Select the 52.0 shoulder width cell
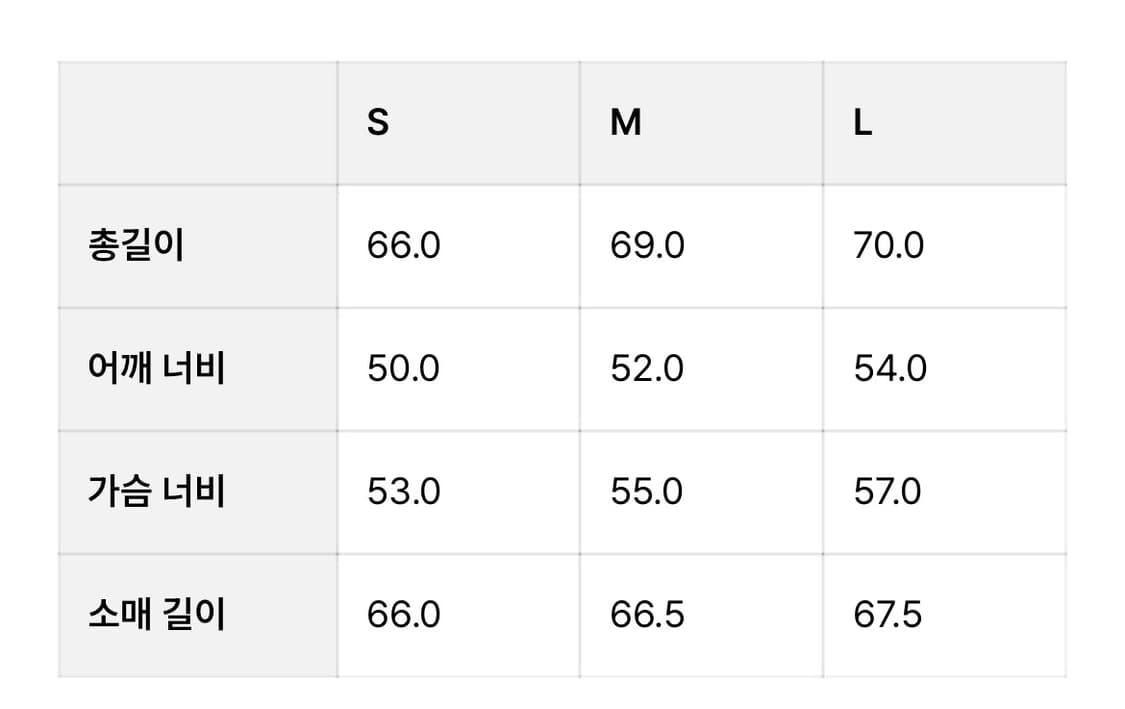 [x=647, y=369]
